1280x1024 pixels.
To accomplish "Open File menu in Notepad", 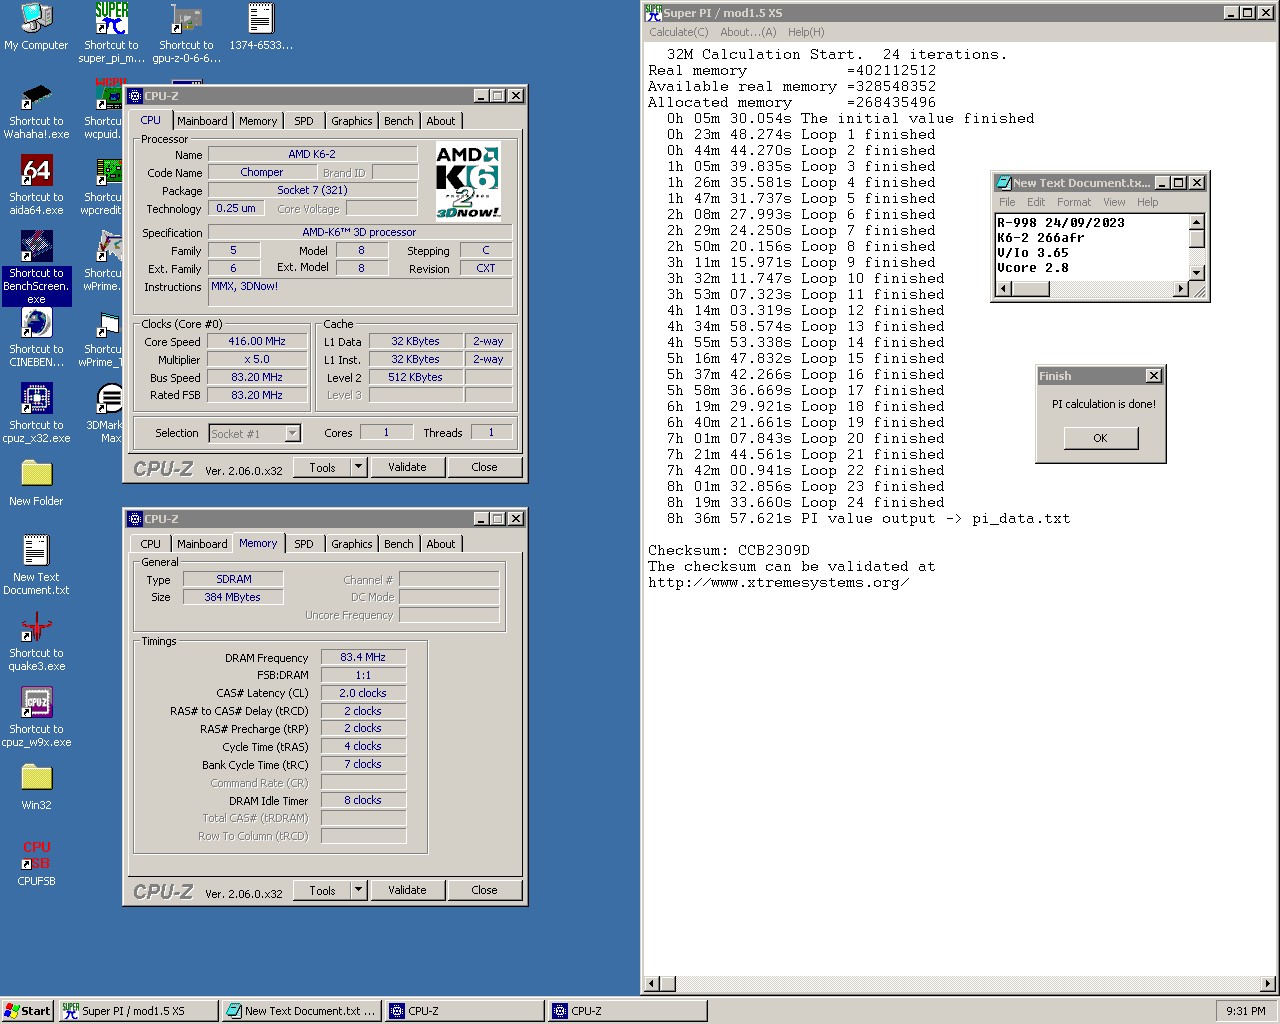I will tap(1007, 202).
